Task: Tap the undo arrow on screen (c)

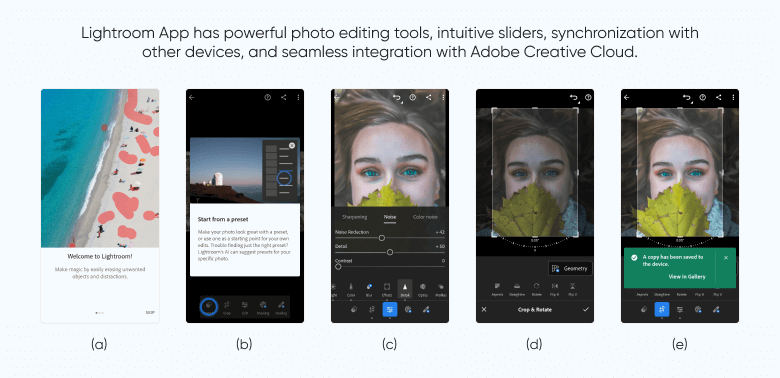Action: point(397,98)
